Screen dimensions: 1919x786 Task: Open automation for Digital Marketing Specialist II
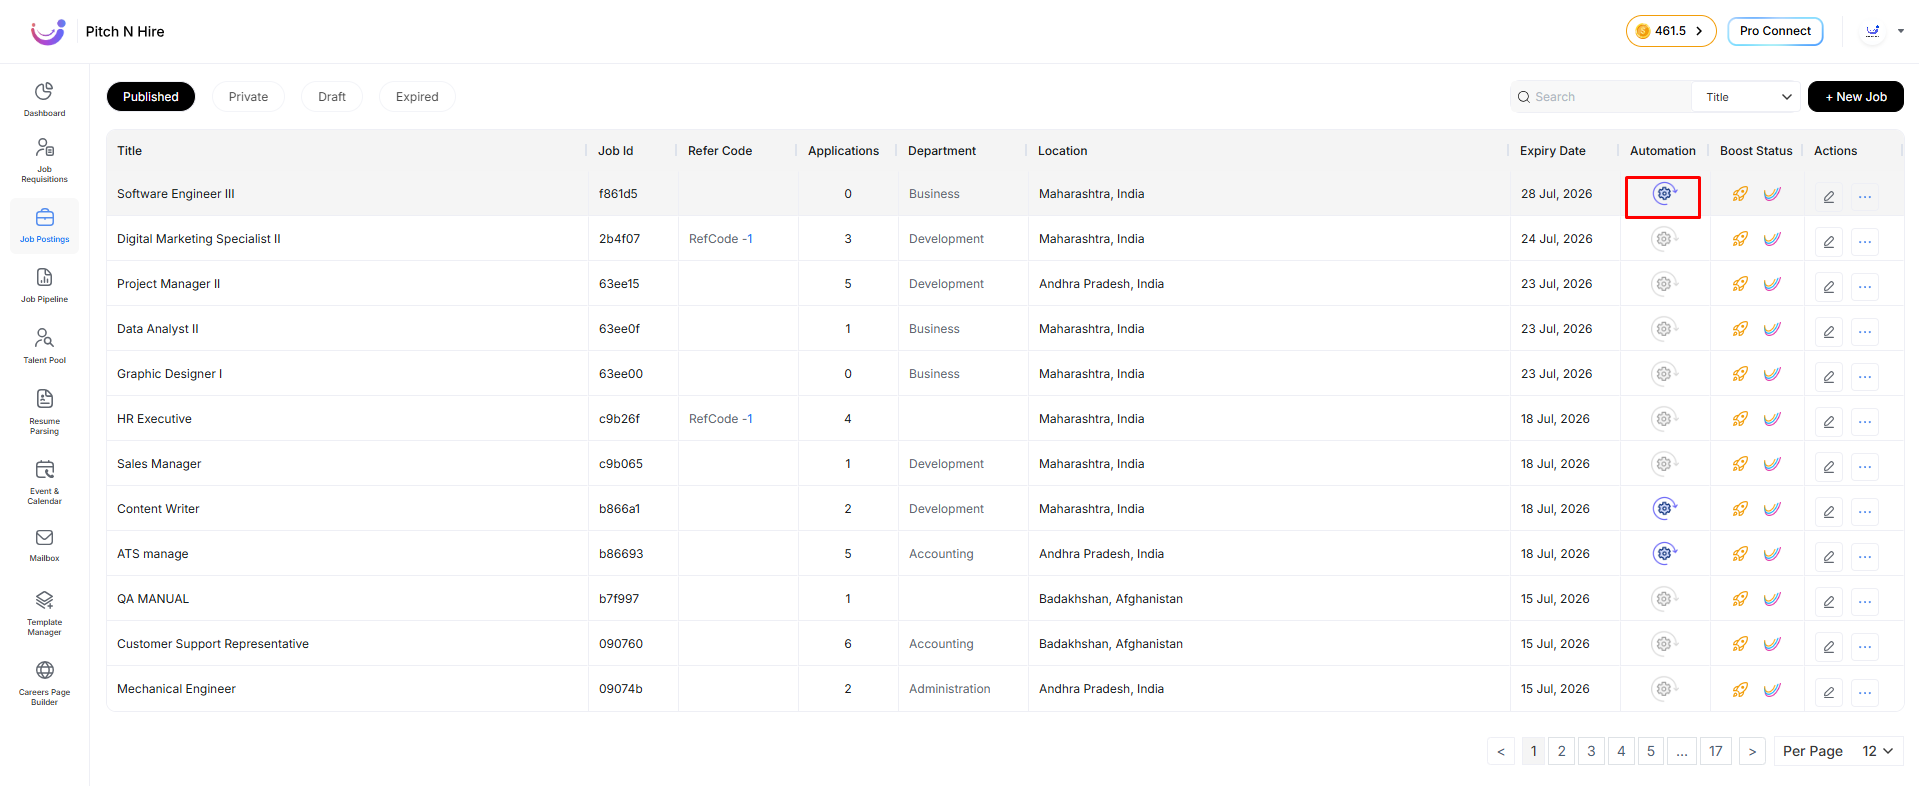tap(1664, 239)
